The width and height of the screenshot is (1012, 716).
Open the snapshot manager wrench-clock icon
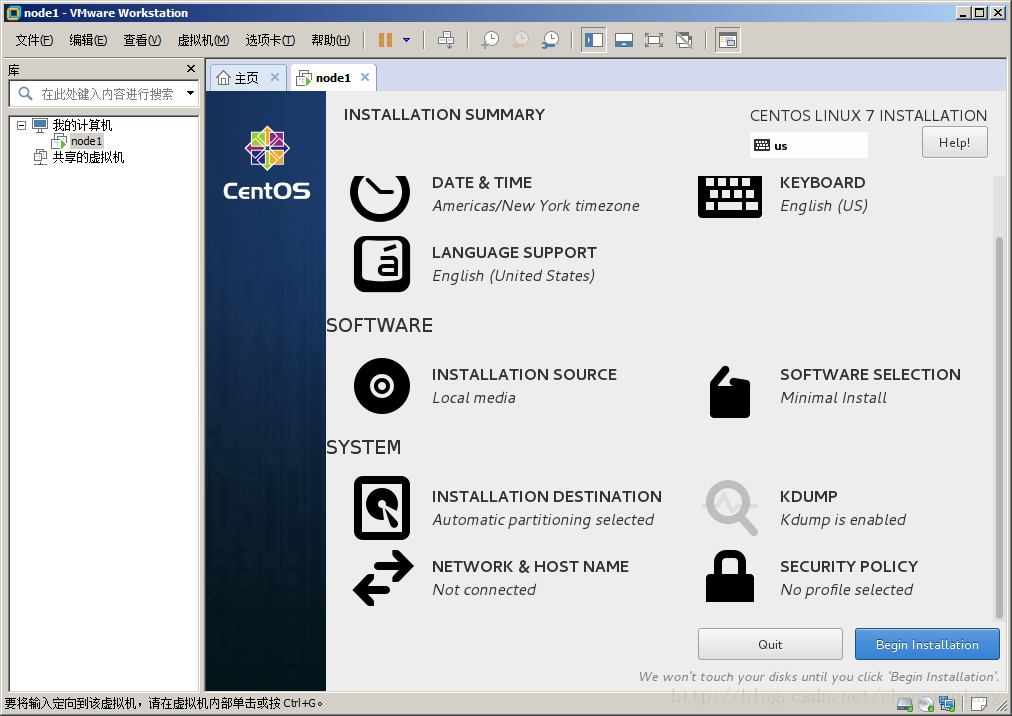point(551,40)
